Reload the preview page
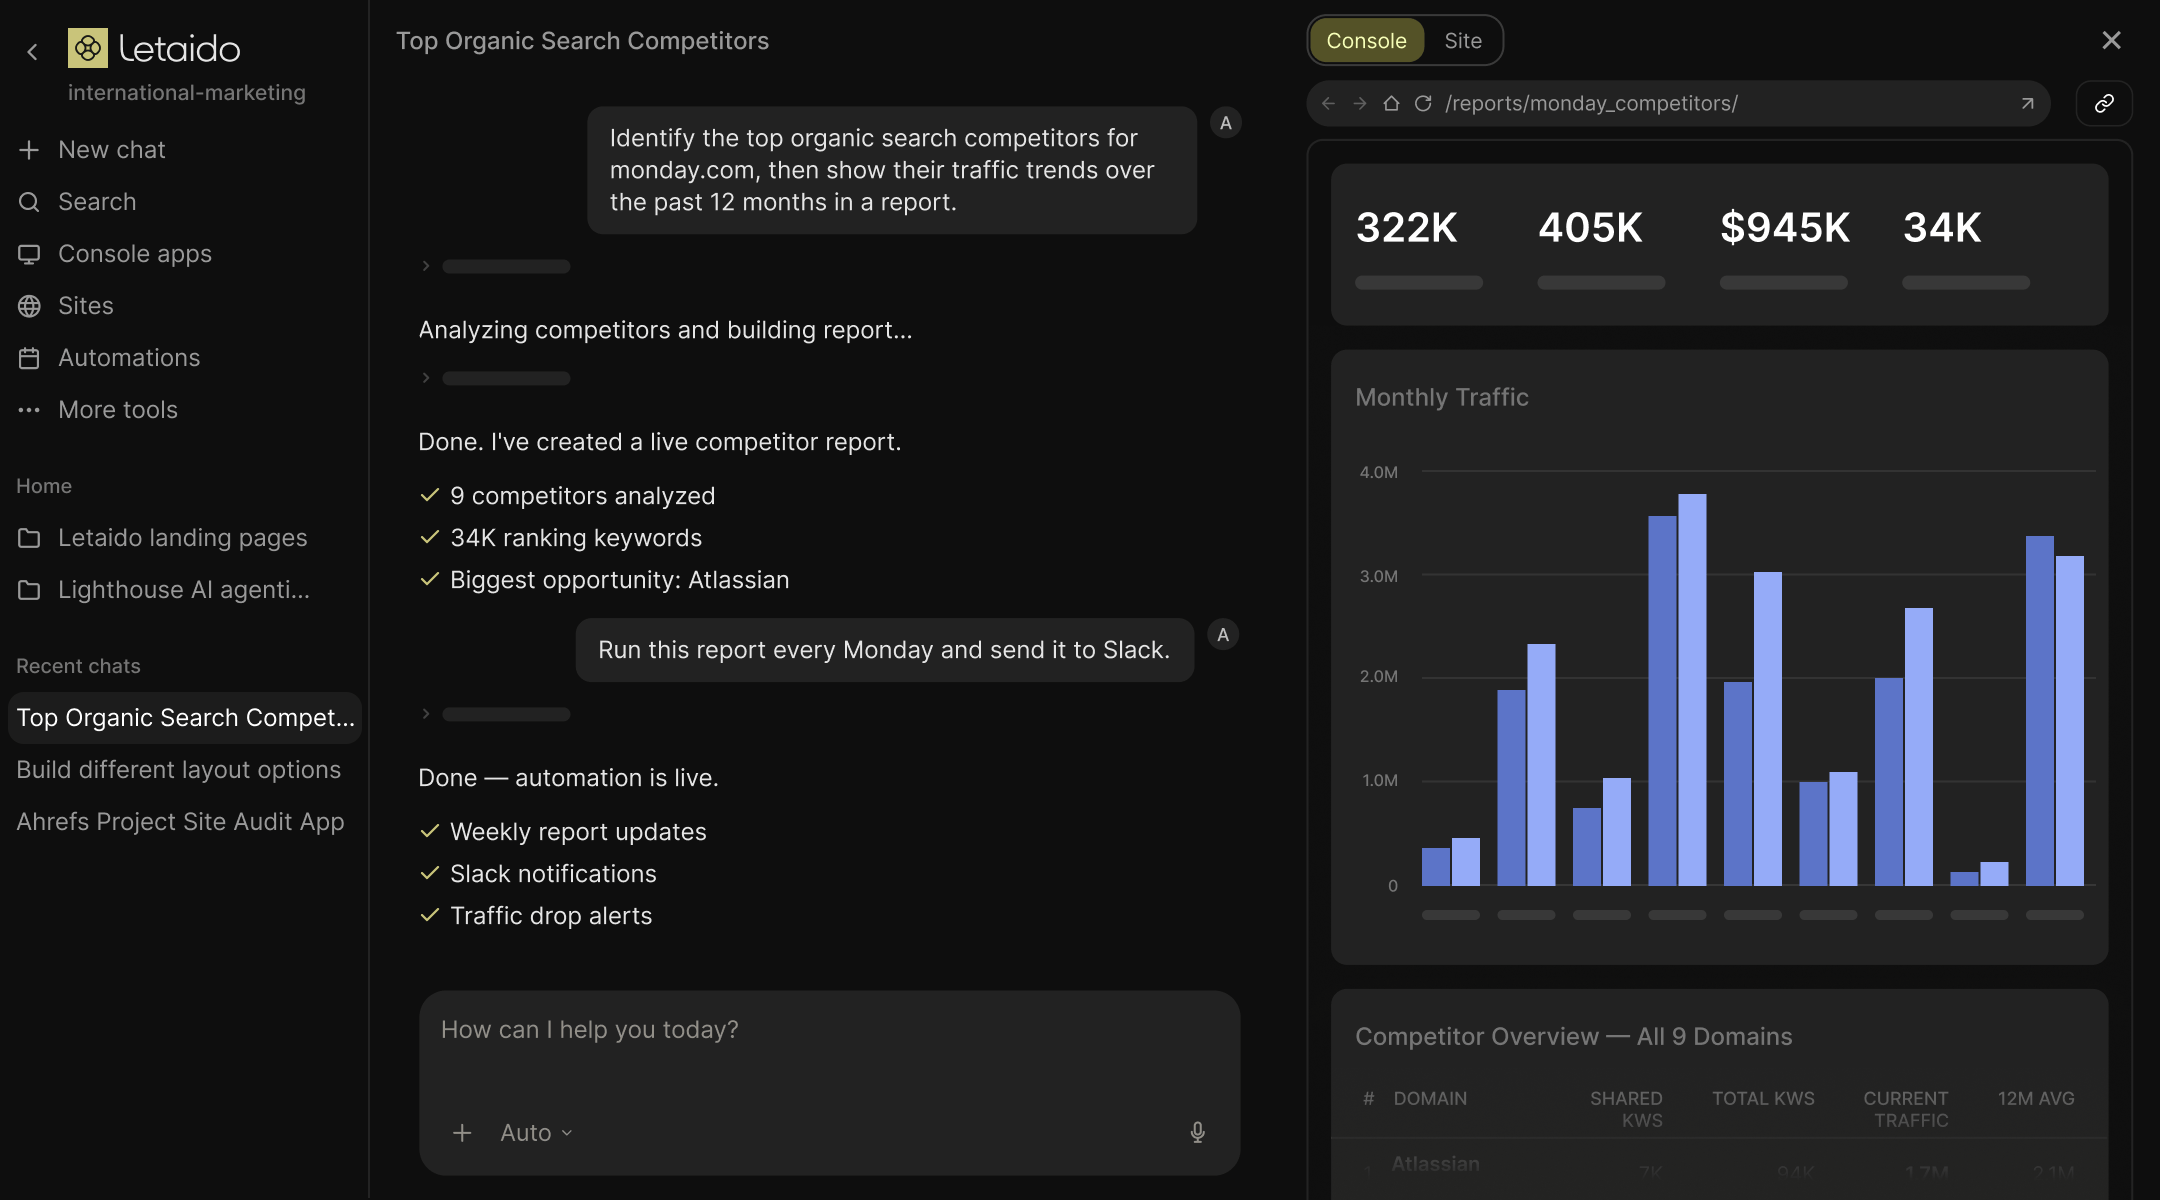This screenshot has height=1200, width=2160. 1423,103
